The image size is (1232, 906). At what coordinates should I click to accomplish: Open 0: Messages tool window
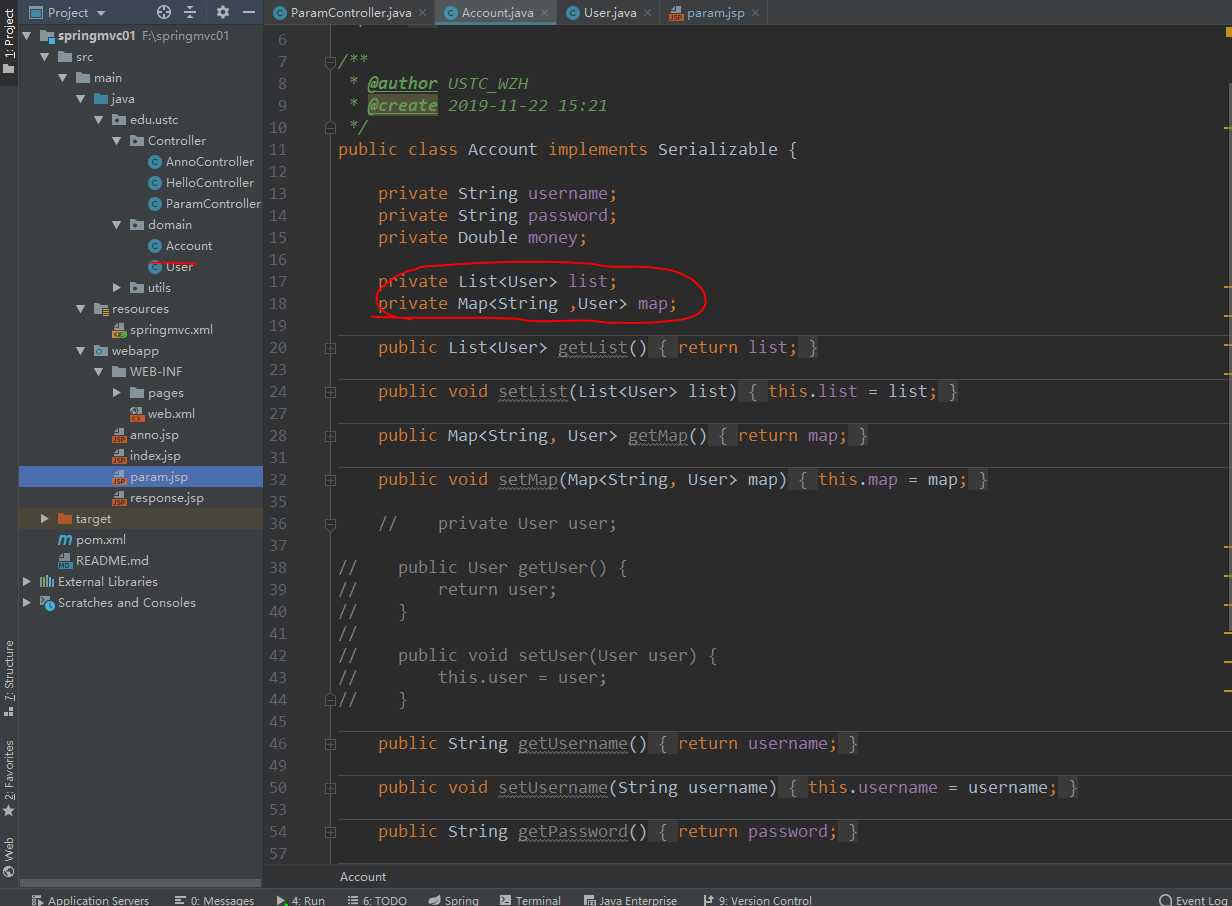[214, 900]
